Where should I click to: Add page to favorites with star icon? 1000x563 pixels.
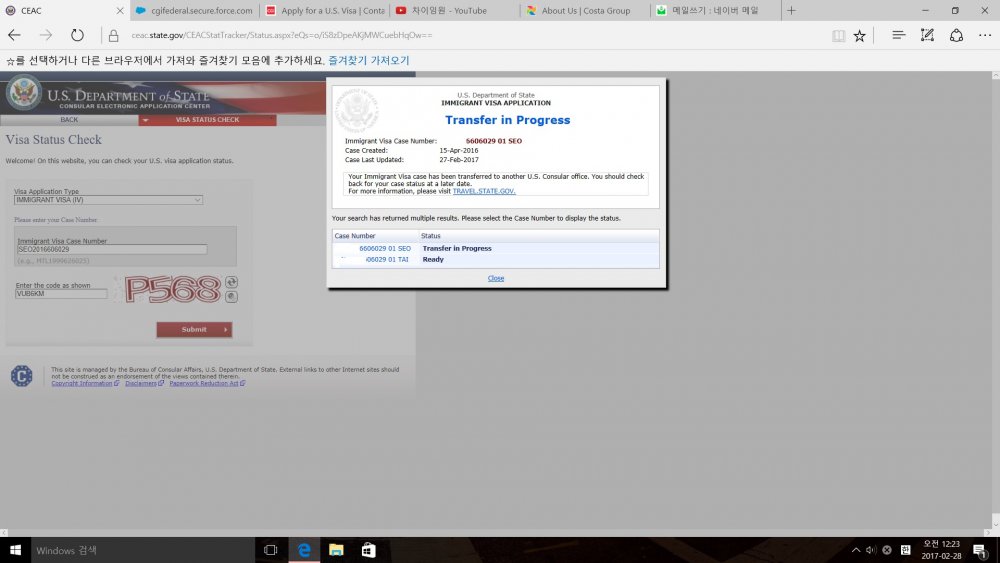tap(860, 36)
